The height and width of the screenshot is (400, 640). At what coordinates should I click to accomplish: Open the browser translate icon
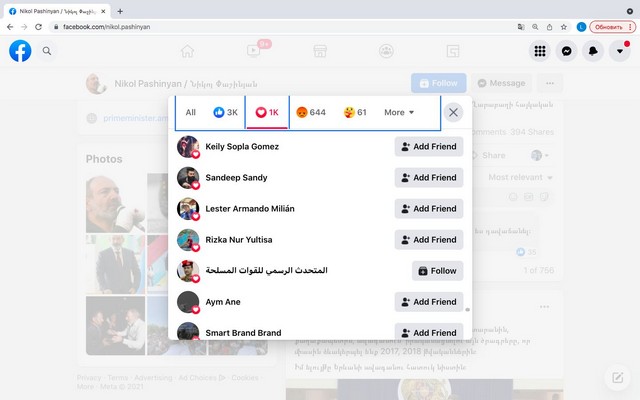[x=521, y=27]
